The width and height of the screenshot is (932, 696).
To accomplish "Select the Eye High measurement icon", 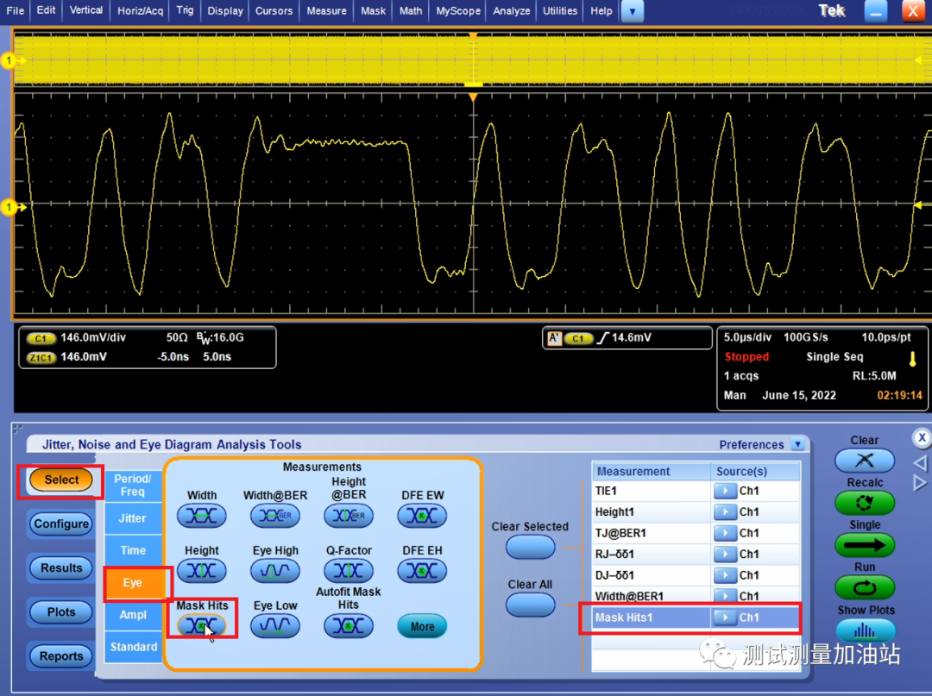I will click(x=275, y=571).
